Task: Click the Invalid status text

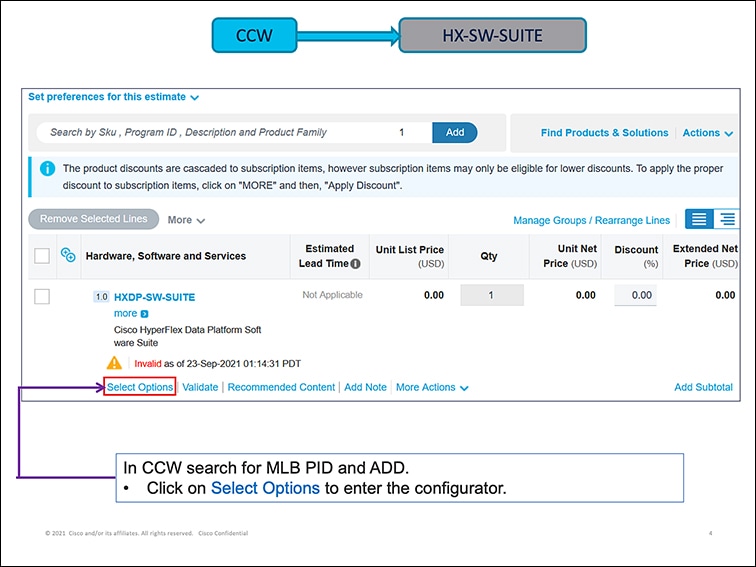Action: click(x=148, y=364)
